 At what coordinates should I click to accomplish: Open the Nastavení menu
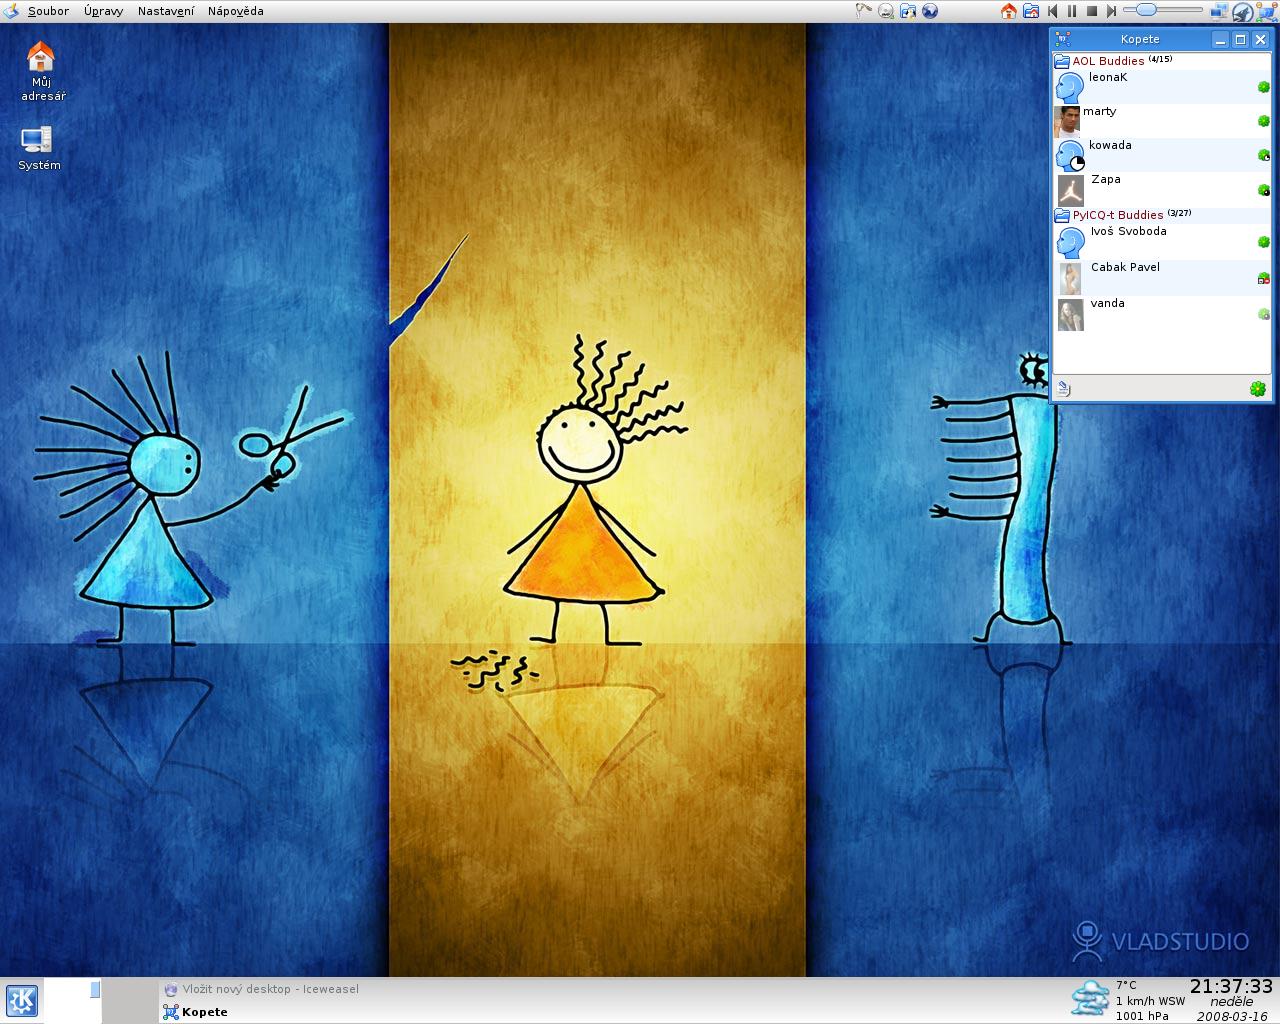(165, 11)
